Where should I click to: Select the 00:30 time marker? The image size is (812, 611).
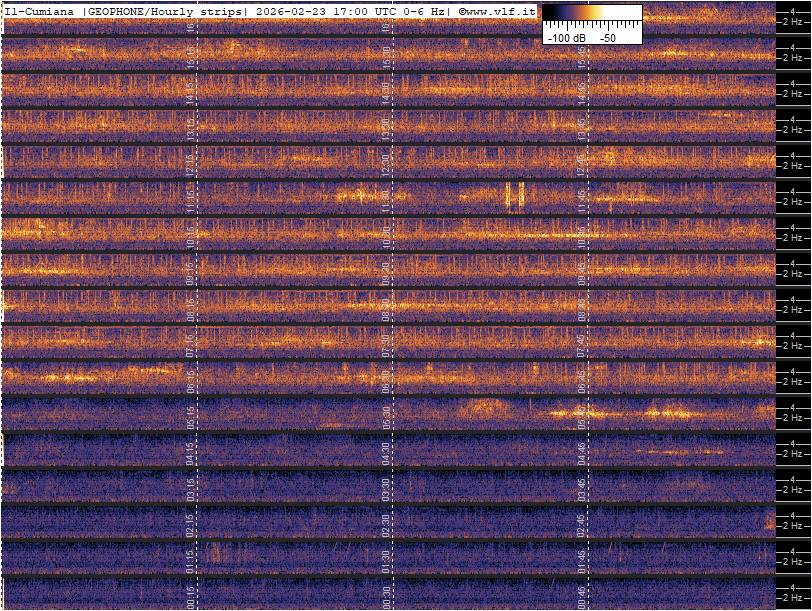[386, 596]
